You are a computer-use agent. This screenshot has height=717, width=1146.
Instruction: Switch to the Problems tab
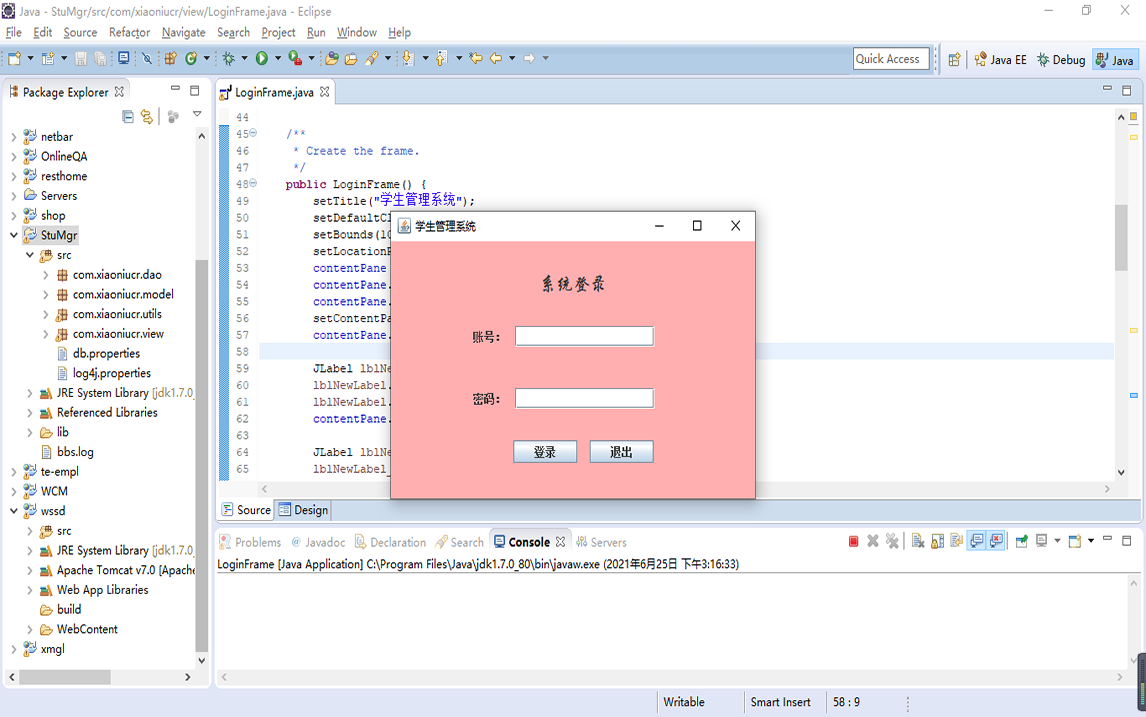(250, 542)
